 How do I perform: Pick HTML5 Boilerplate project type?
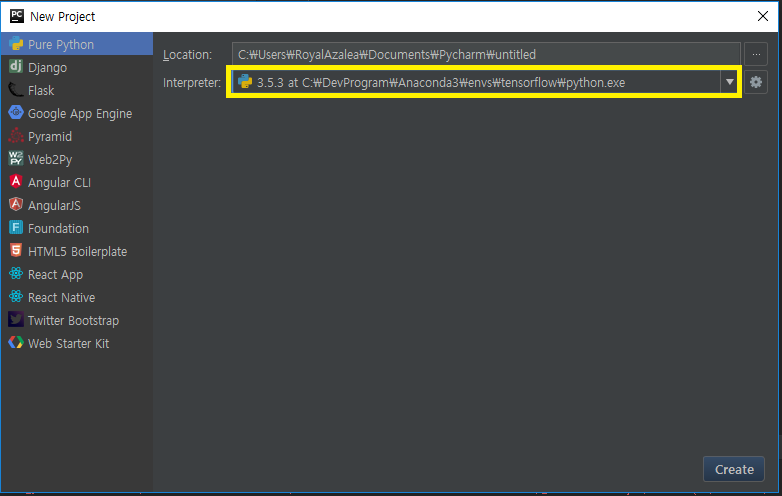(77, 251)
